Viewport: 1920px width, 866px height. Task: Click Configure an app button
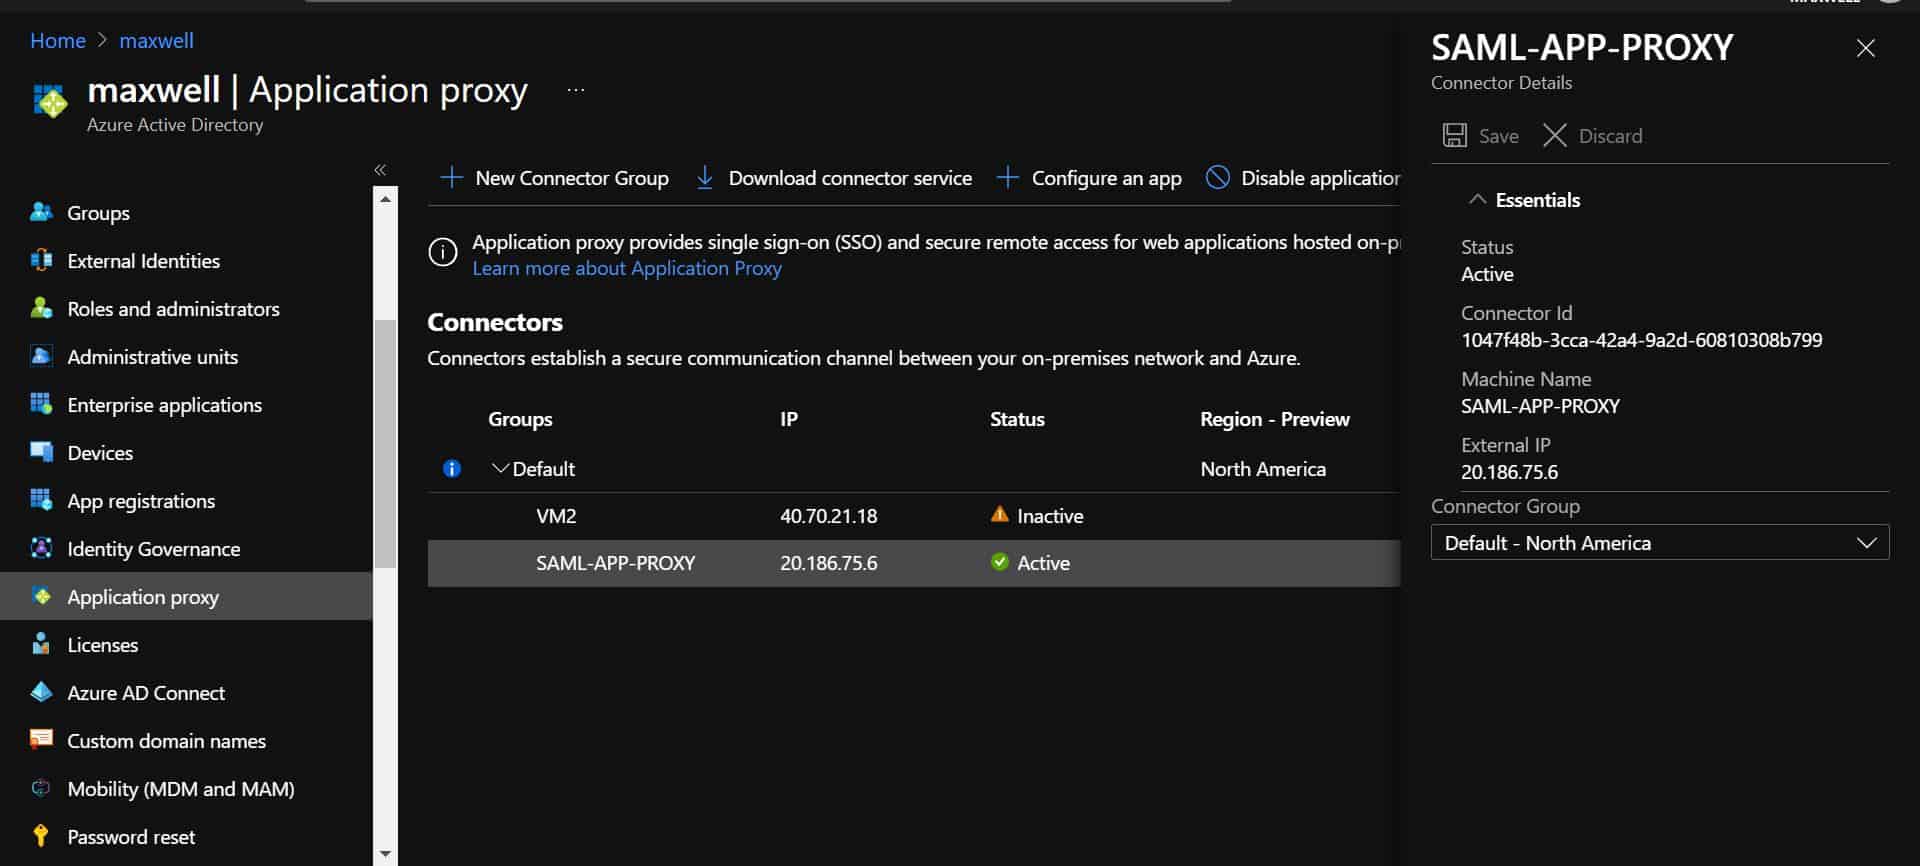[x=1089, y=178]
